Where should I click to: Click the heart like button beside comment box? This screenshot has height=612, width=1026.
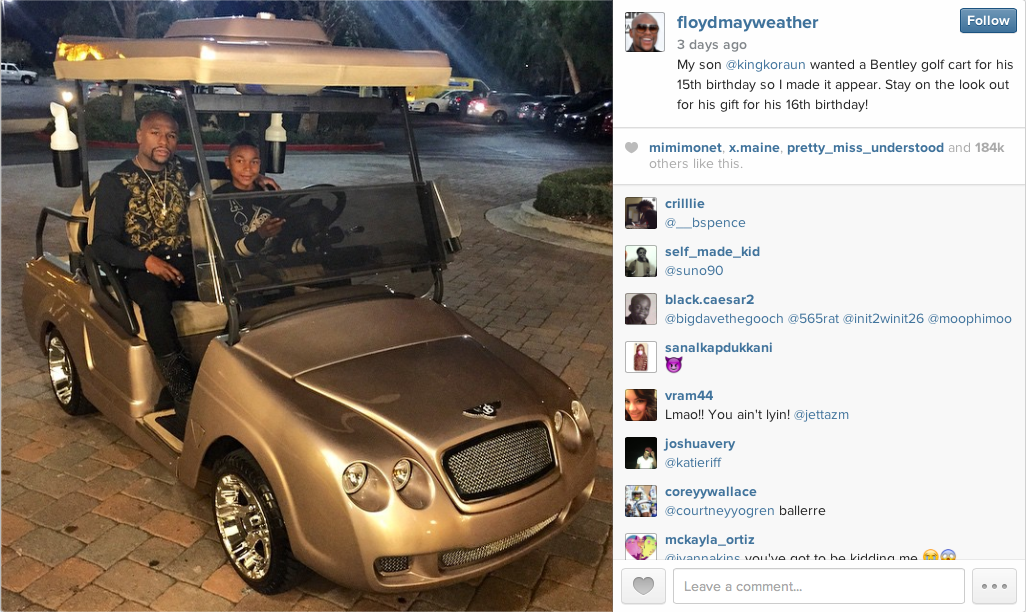643,586
